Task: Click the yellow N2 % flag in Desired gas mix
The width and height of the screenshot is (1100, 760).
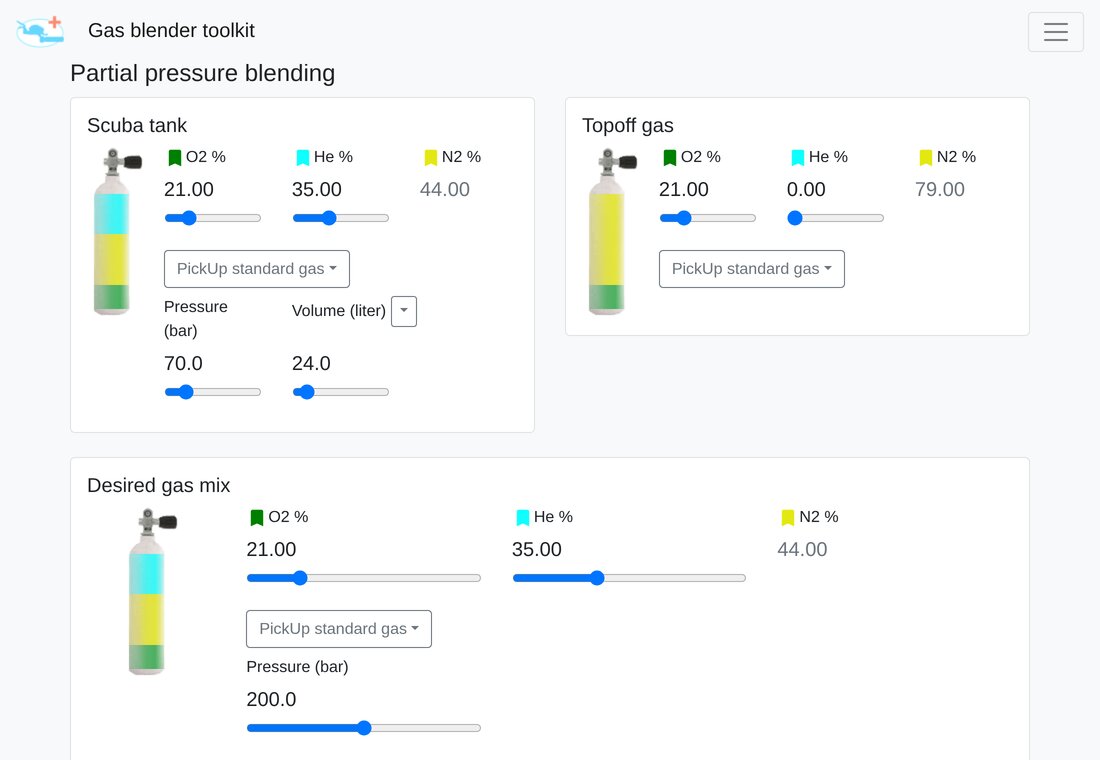Action: [x=788, y=517]
